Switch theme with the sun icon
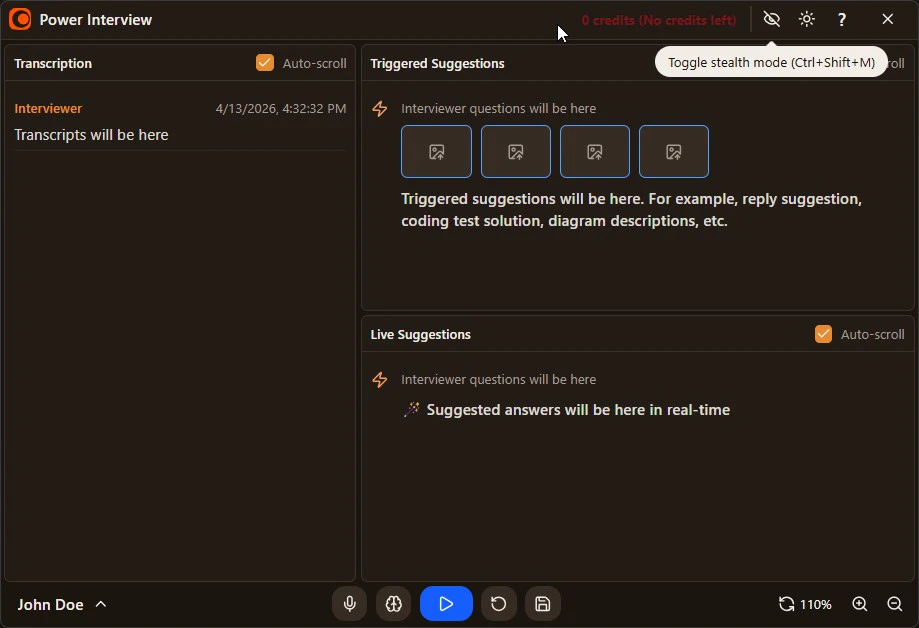 [x=806, y=19]
